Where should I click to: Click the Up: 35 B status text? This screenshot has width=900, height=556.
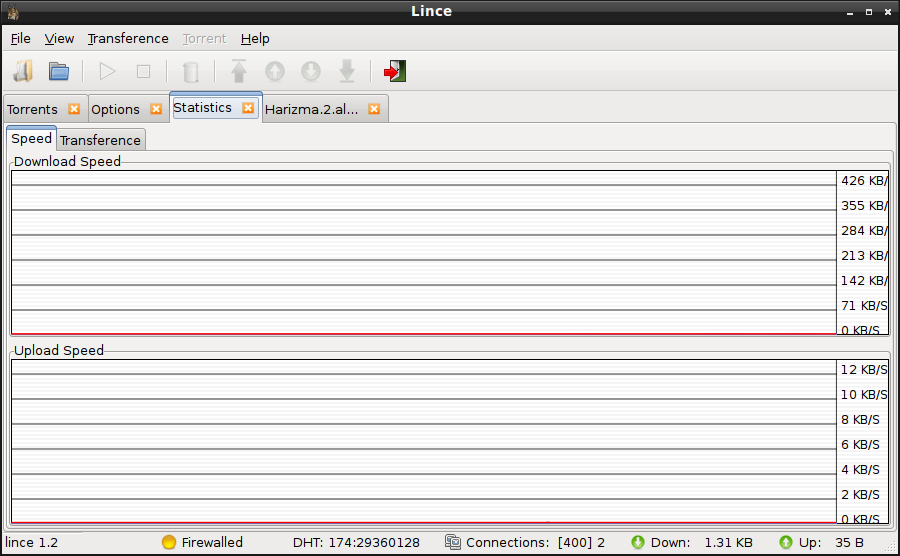[831, 542]
